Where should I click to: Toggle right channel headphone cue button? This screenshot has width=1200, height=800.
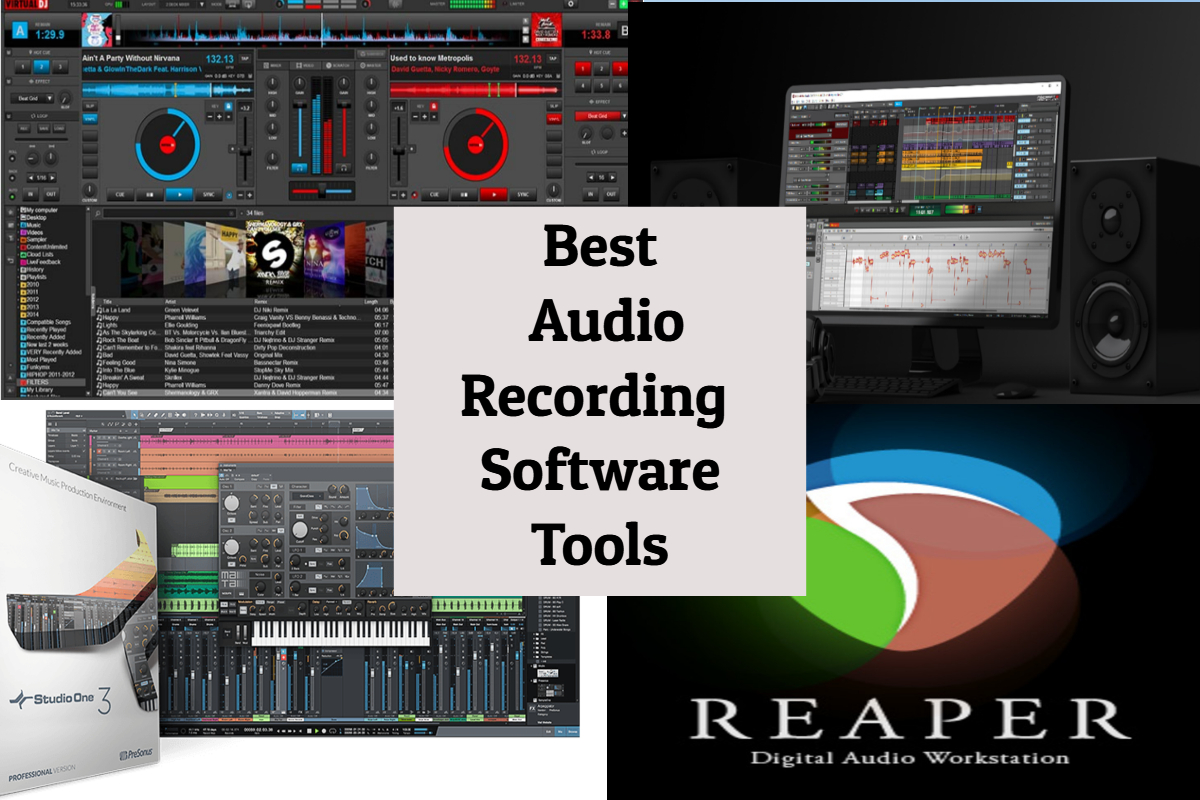click(x=343, y=168)
